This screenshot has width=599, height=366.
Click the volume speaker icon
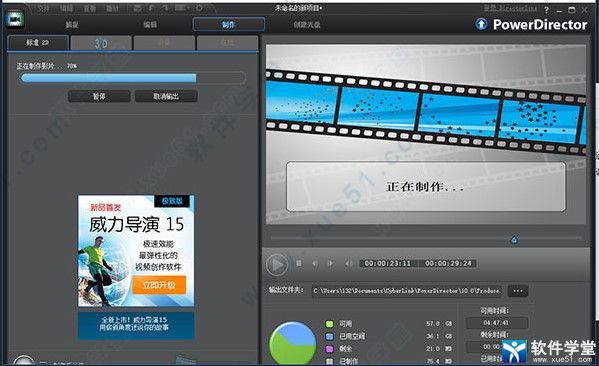348,263
